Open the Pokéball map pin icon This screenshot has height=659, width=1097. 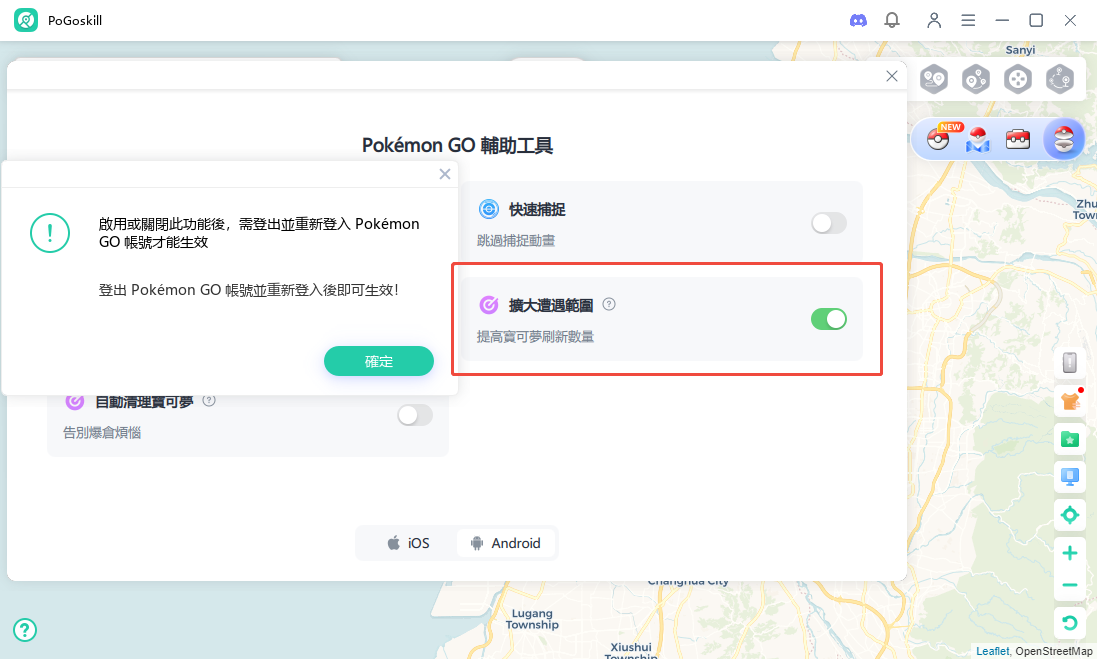[978, 139]
